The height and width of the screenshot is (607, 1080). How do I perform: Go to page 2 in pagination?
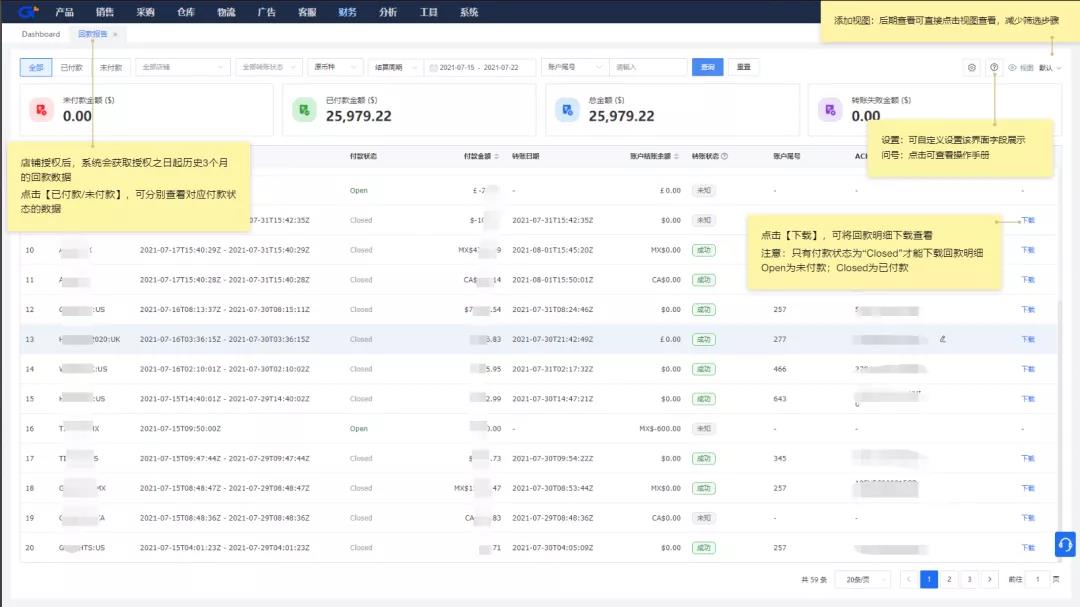pos(949,579)
